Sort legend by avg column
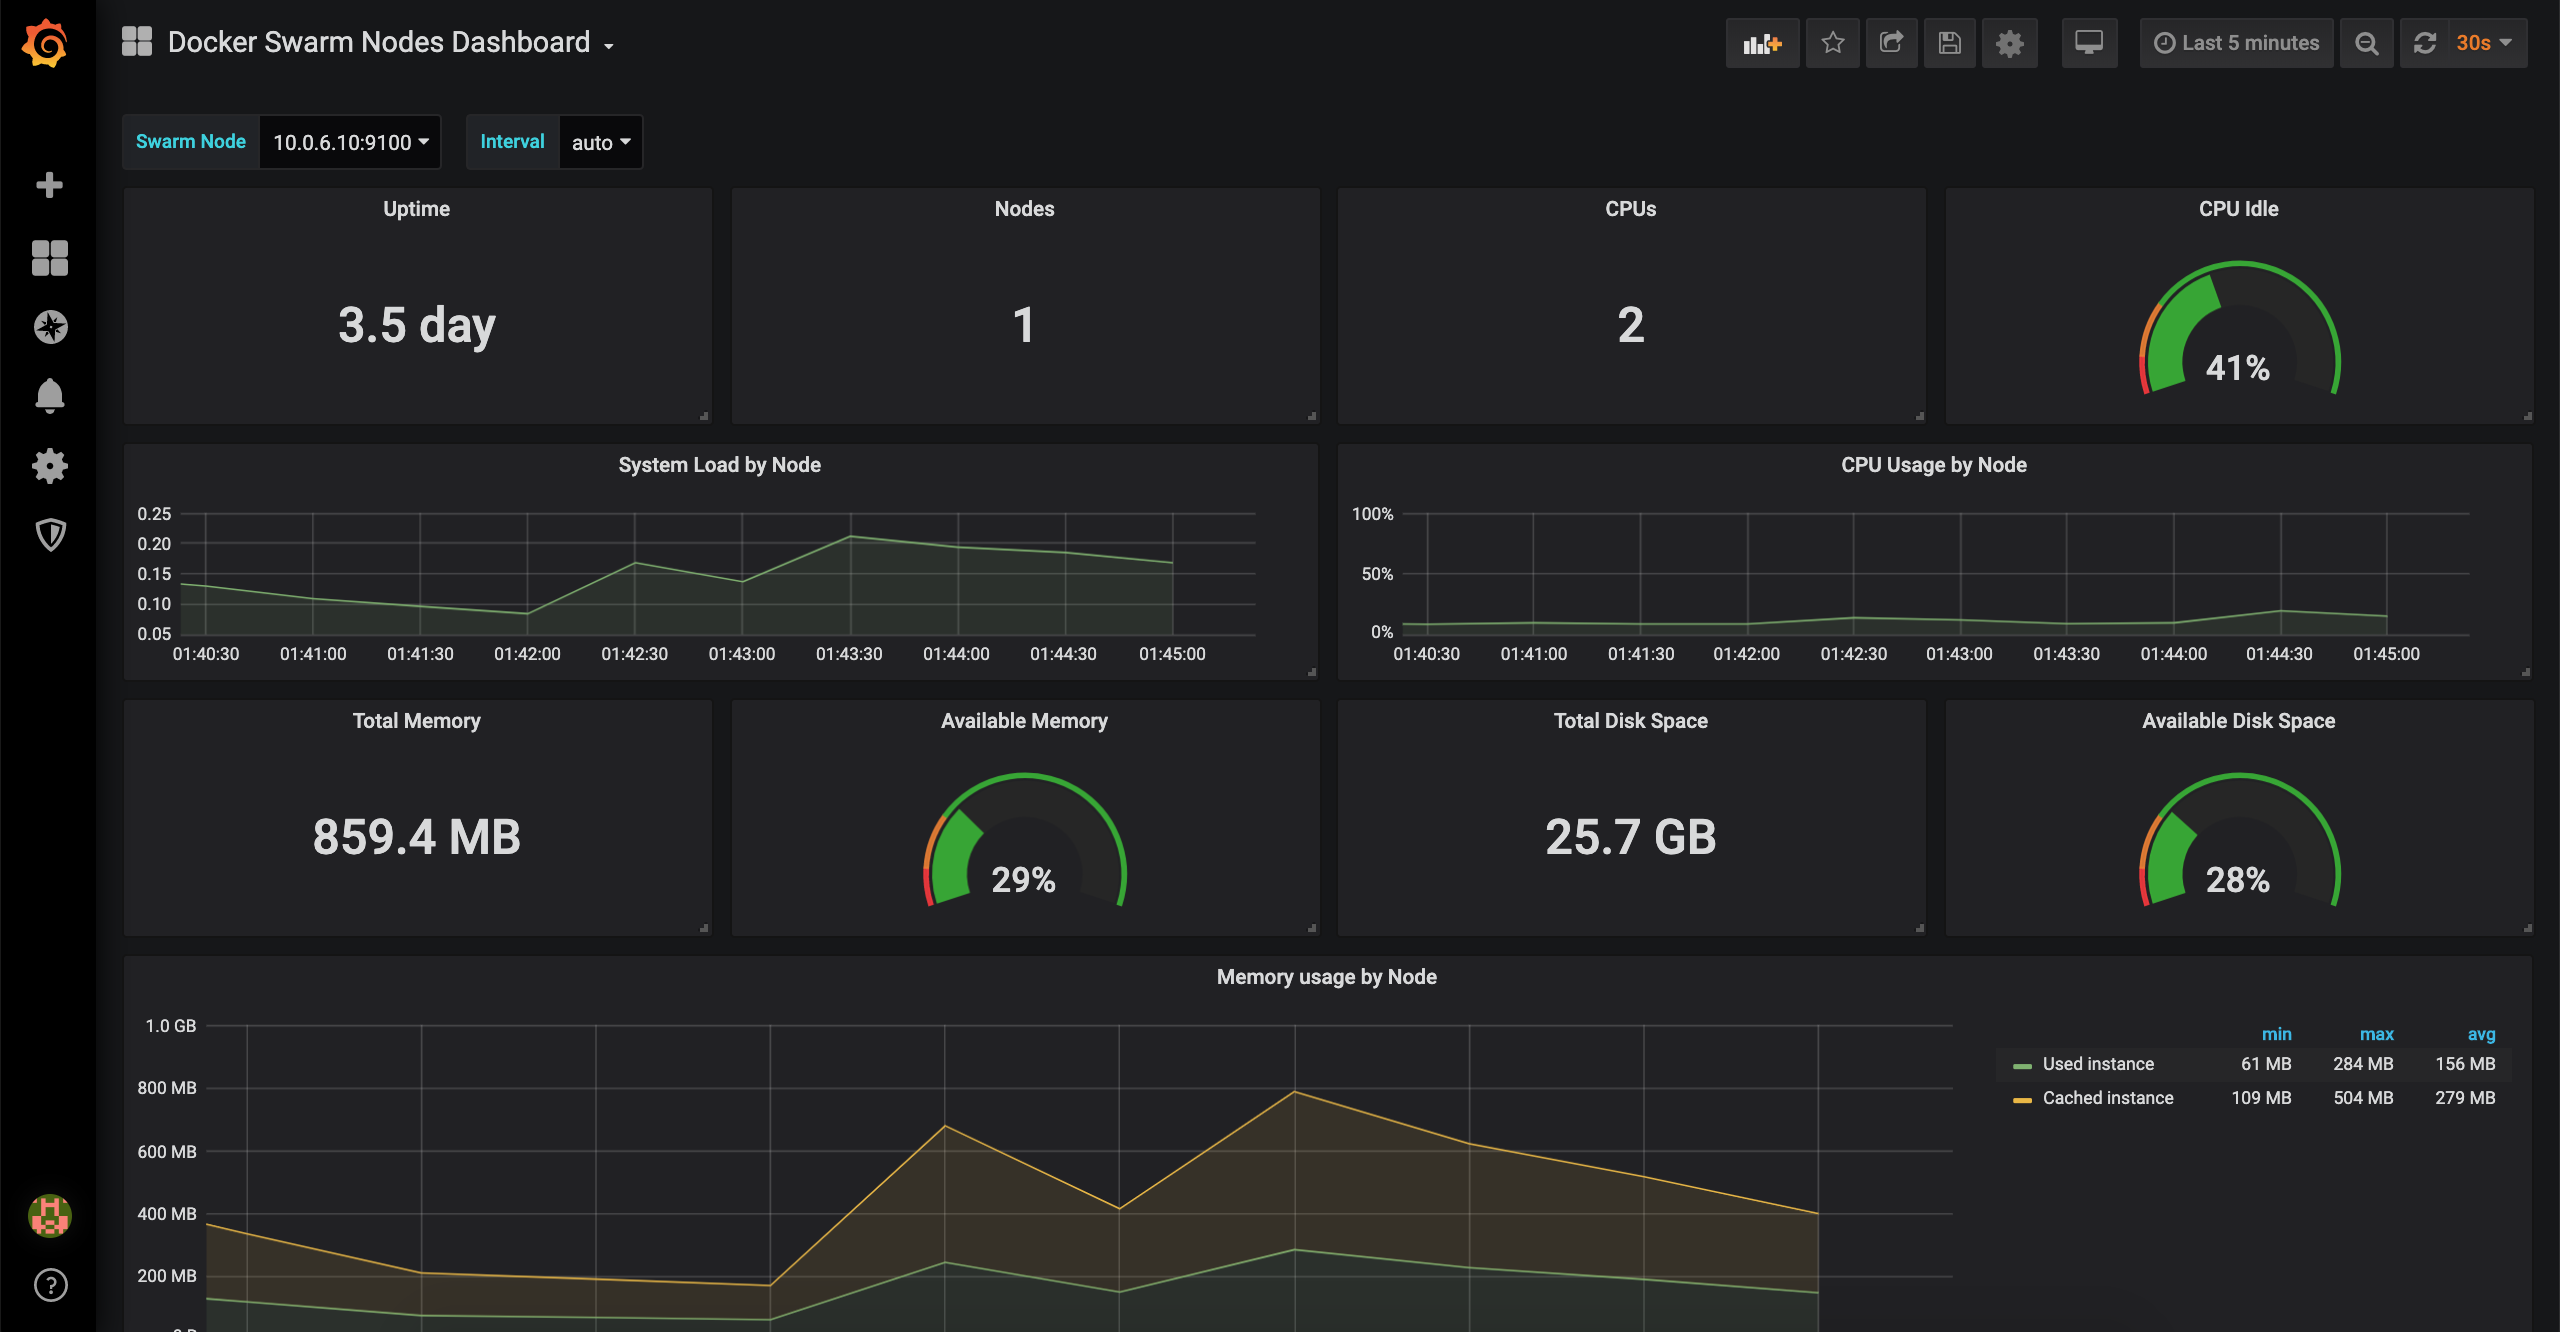 pos(2481,1034)
